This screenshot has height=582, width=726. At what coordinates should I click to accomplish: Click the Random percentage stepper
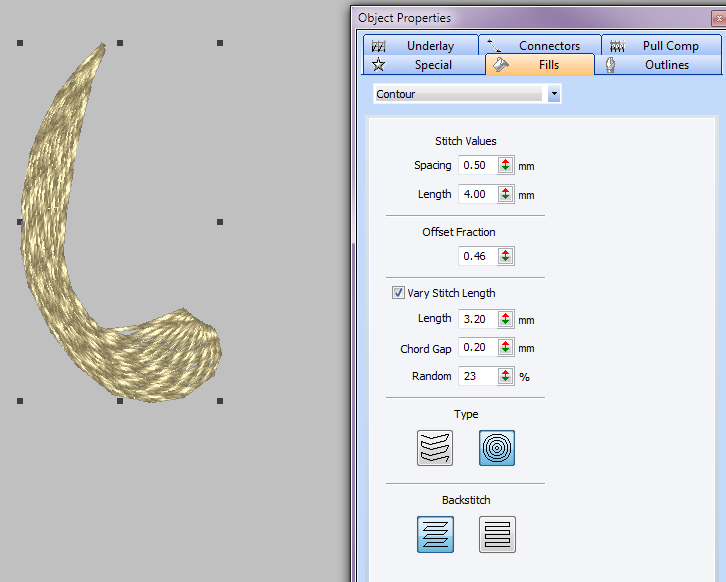[506, 377]
